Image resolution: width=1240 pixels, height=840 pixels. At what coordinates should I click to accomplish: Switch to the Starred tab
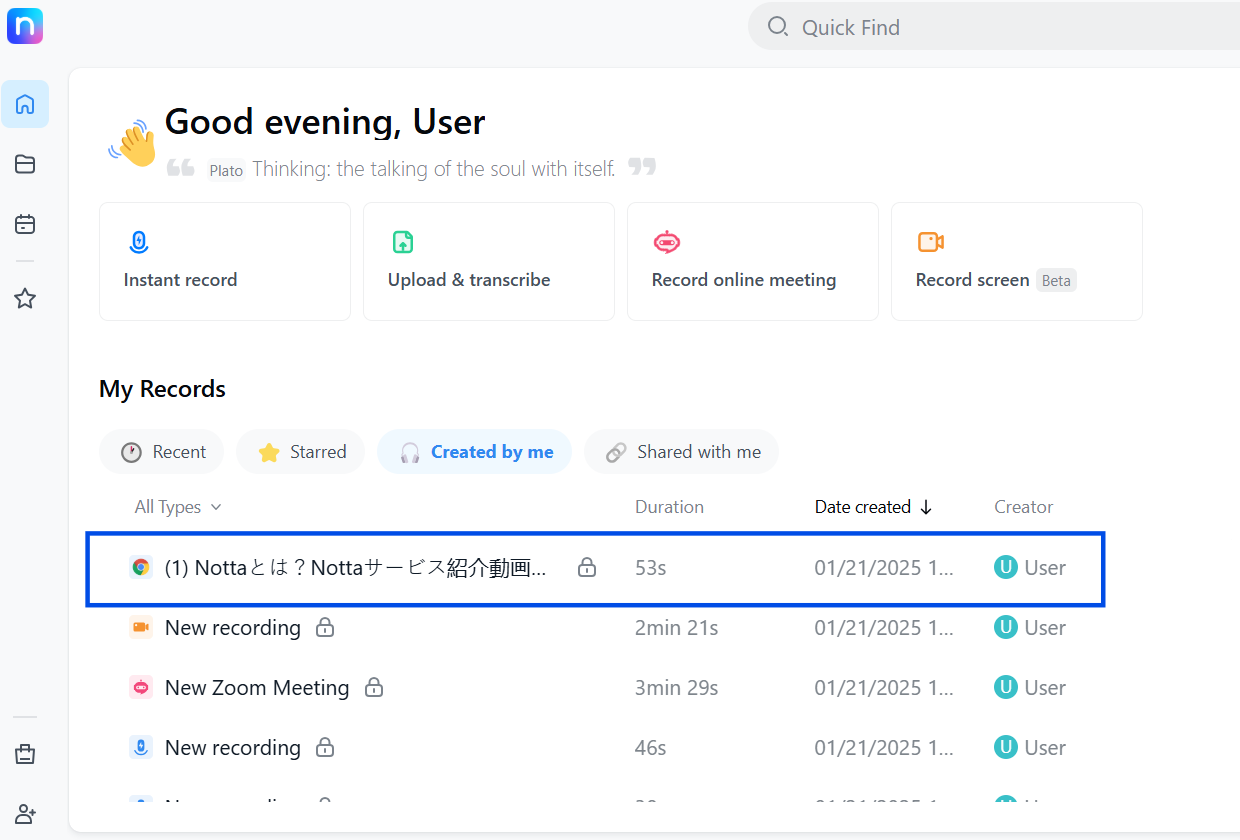pyautogui.click(x=301, y=452)
